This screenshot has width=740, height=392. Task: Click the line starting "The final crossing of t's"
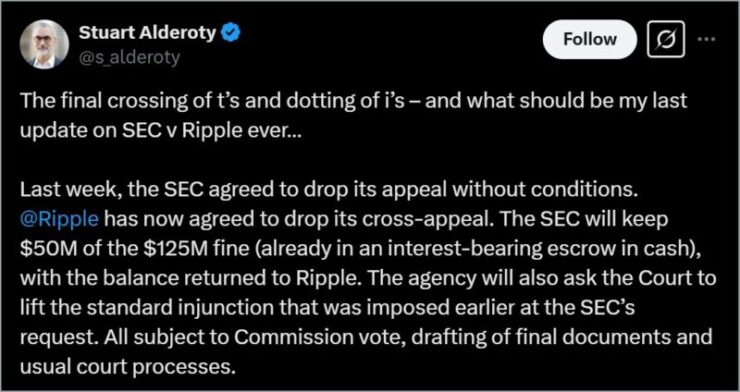click(x=353, y=103)
